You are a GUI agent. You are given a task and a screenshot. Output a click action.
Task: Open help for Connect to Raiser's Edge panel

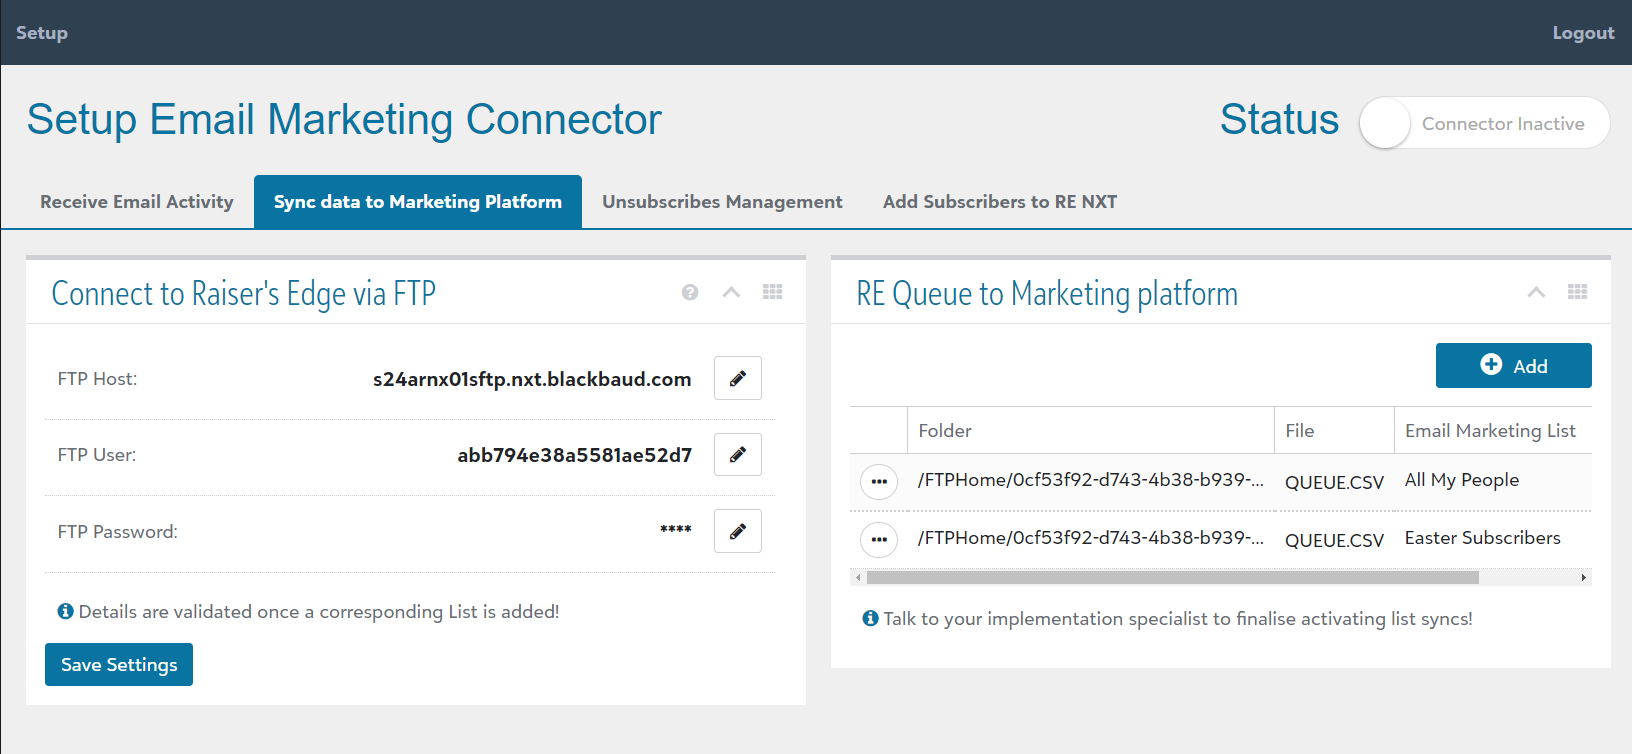(x=690, y=292)
